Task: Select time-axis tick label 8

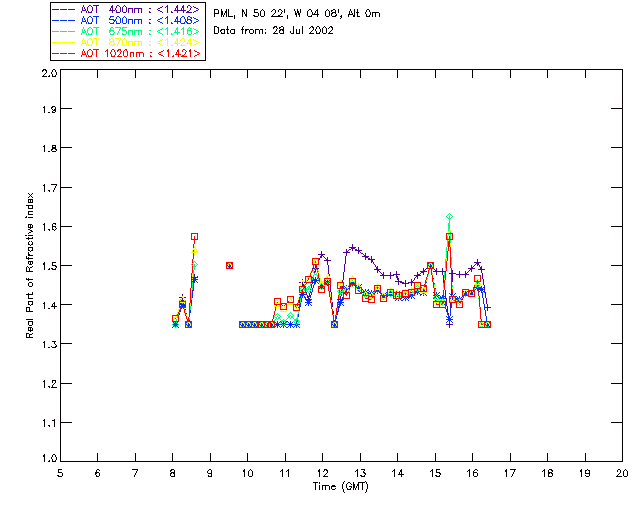Action: click(173, 473)
